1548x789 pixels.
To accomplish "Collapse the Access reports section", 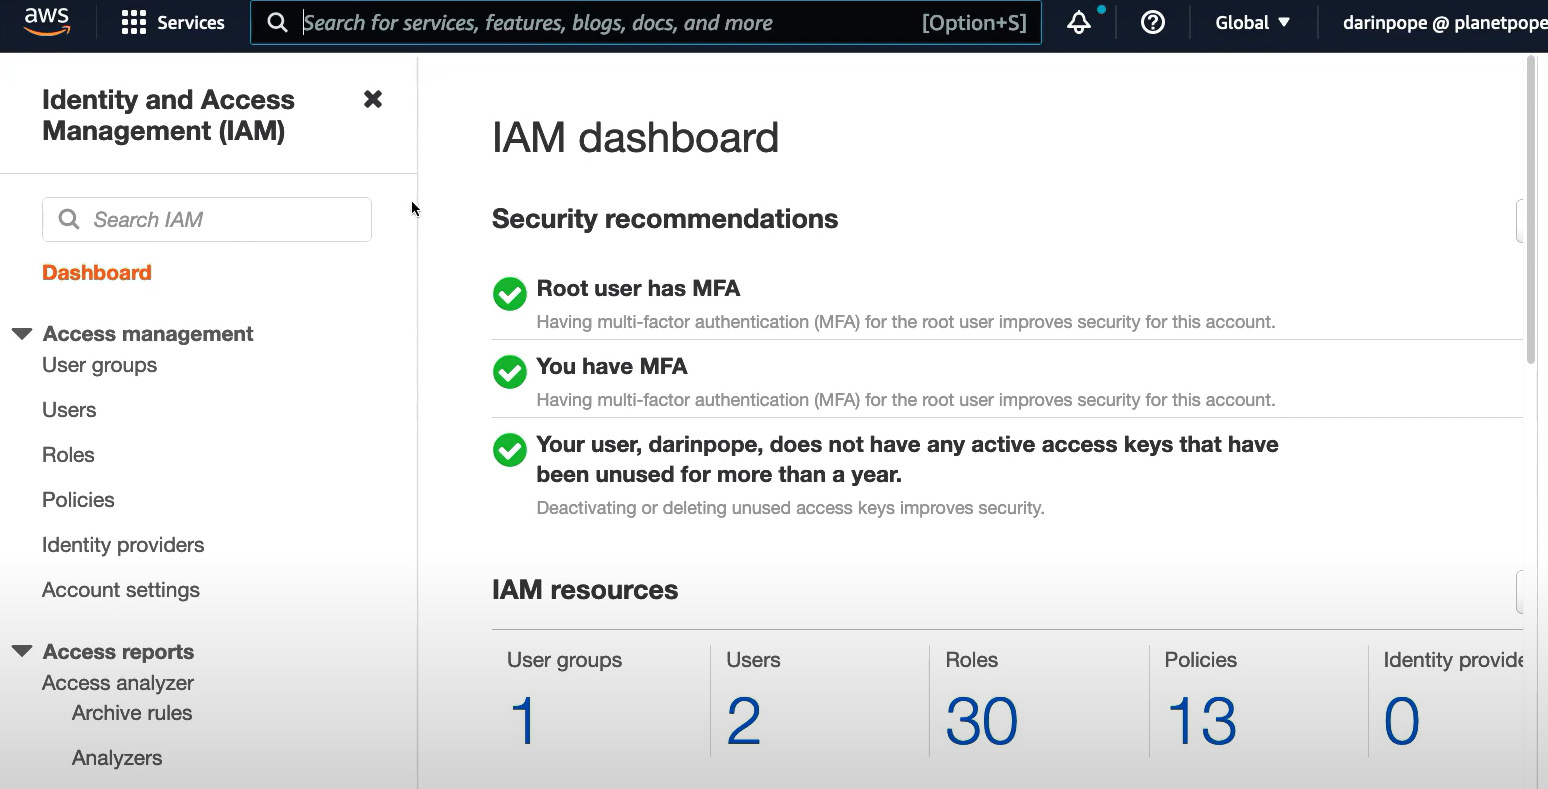I will pos(22,652).
